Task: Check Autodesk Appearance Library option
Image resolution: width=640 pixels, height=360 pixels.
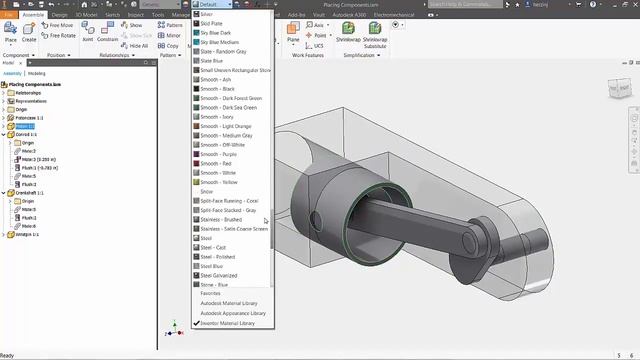Action: [x=233, y=313]
